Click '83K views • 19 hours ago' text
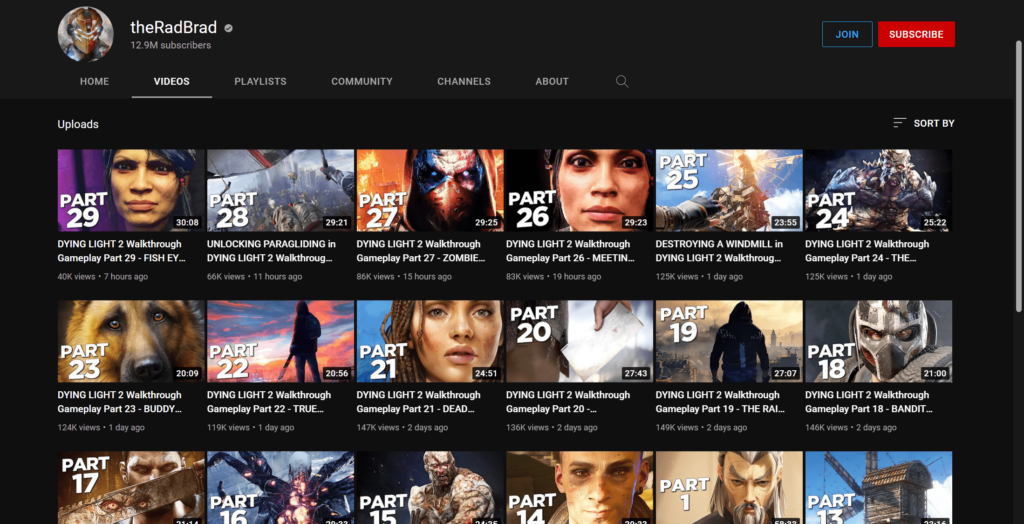This screenshot has width=1024, height=524. (554, 276)
